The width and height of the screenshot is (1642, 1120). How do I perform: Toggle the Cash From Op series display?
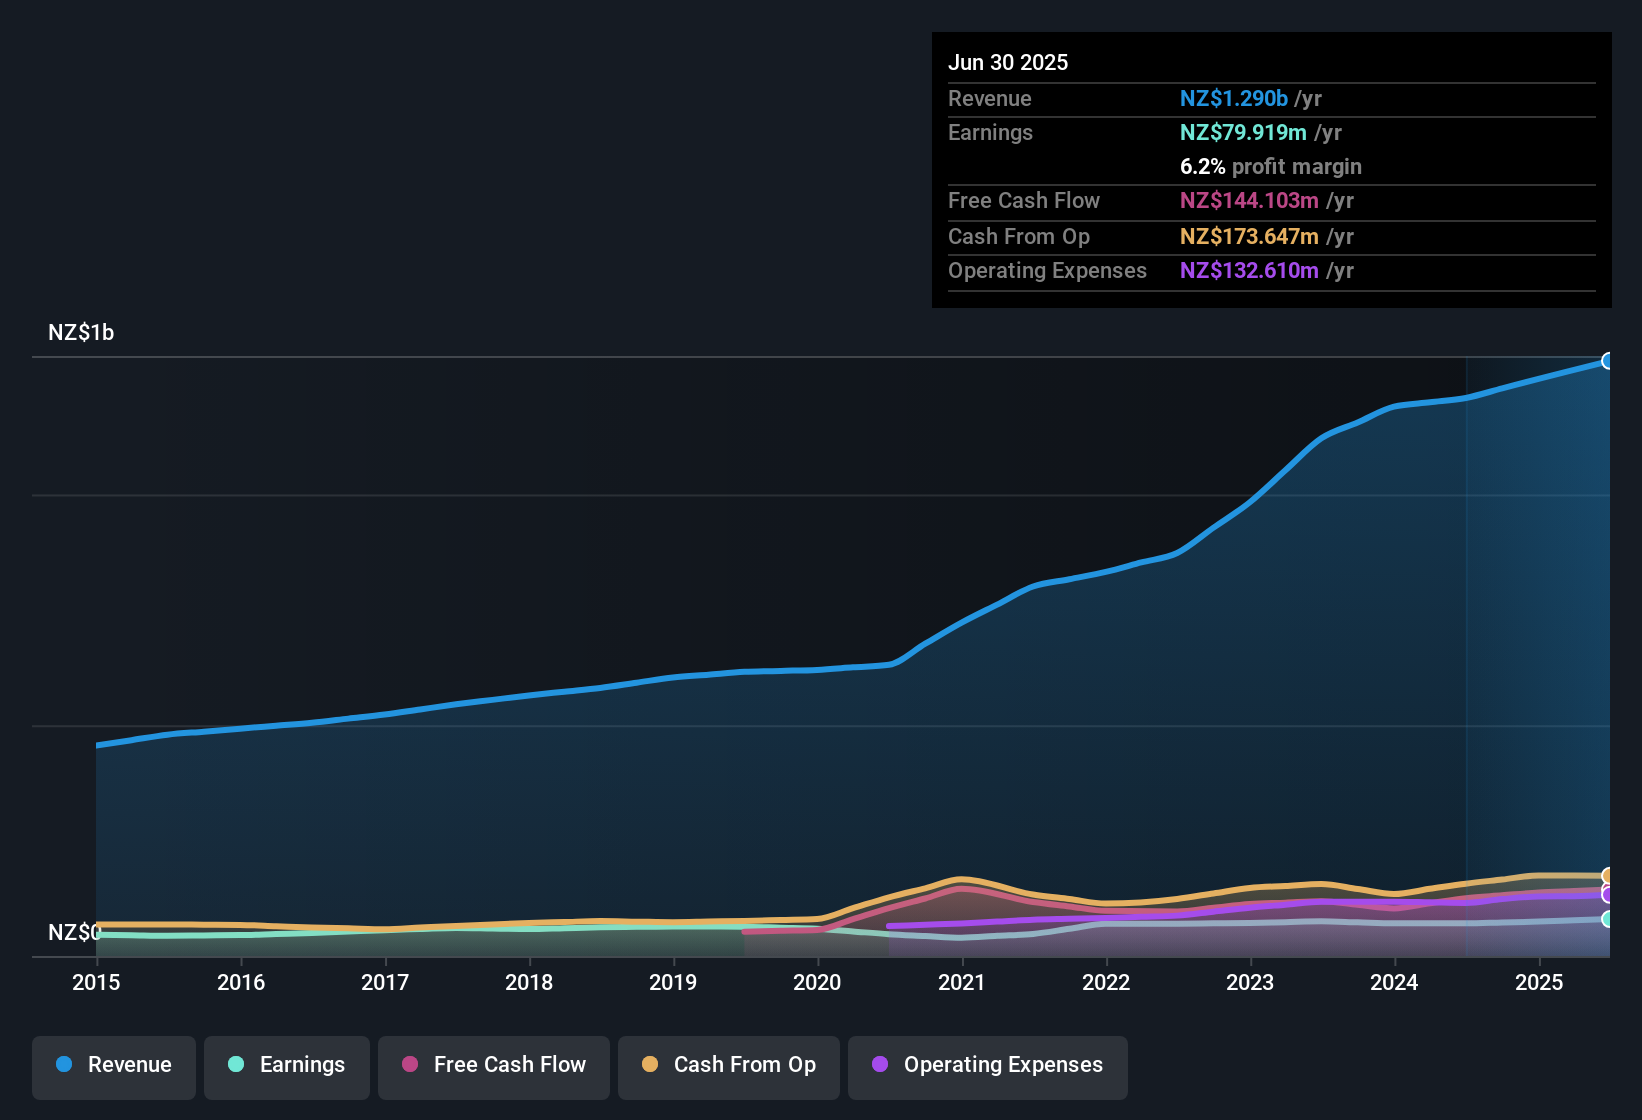tap(728, 1066)
